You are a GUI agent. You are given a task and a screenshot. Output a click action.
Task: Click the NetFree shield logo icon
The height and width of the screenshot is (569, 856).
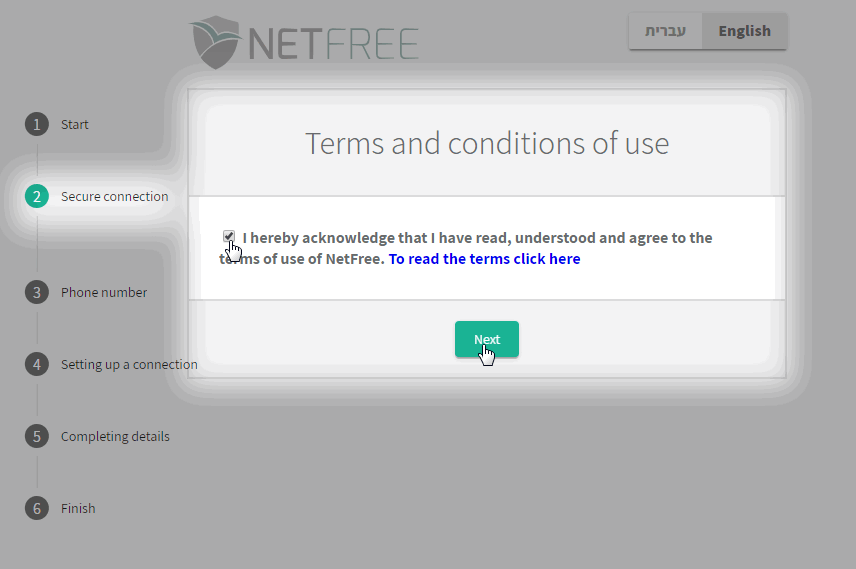(216, 43)
